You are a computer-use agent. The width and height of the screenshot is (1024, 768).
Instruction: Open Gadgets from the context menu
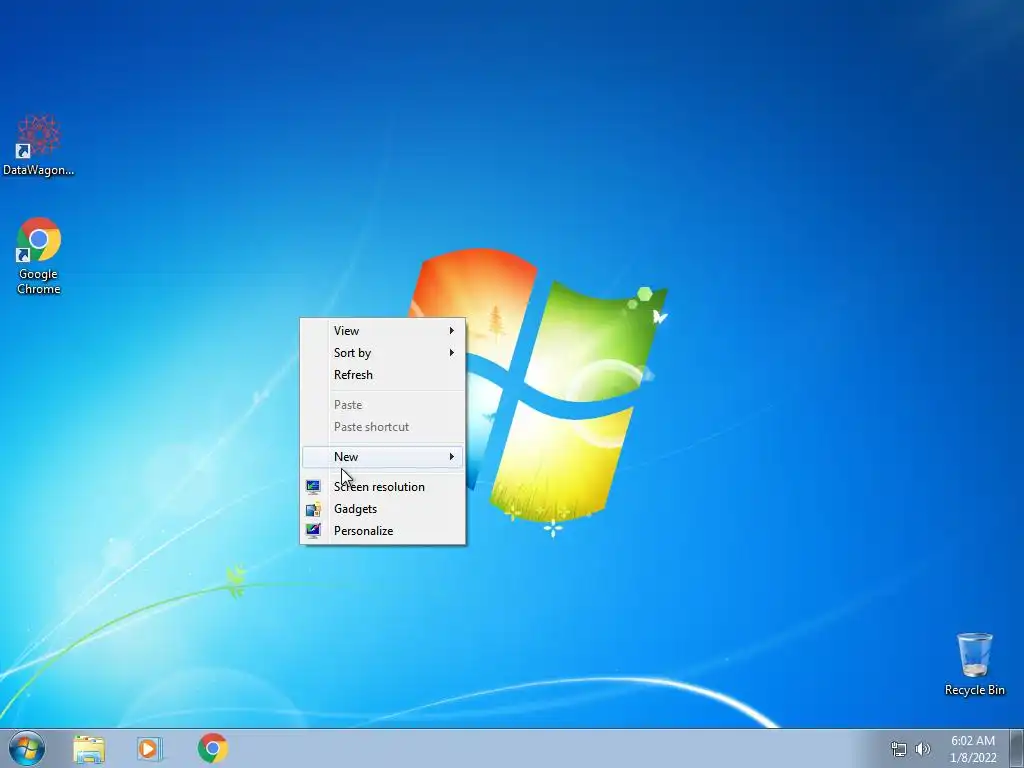click(x=383, y=509)
